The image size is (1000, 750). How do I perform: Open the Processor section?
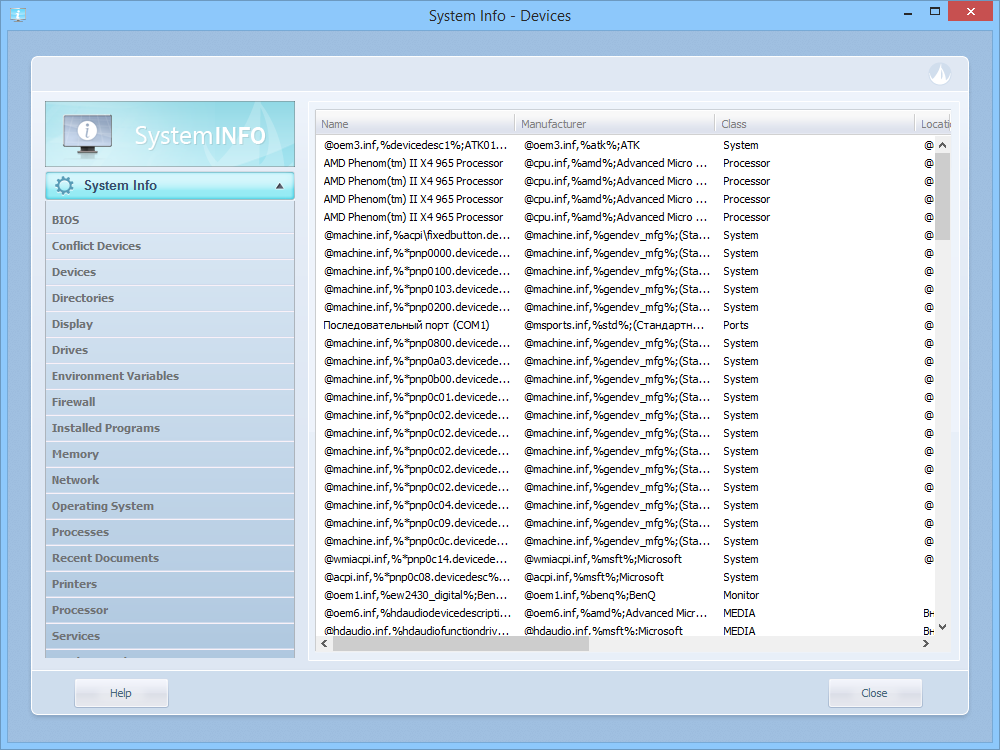[170, 610]
